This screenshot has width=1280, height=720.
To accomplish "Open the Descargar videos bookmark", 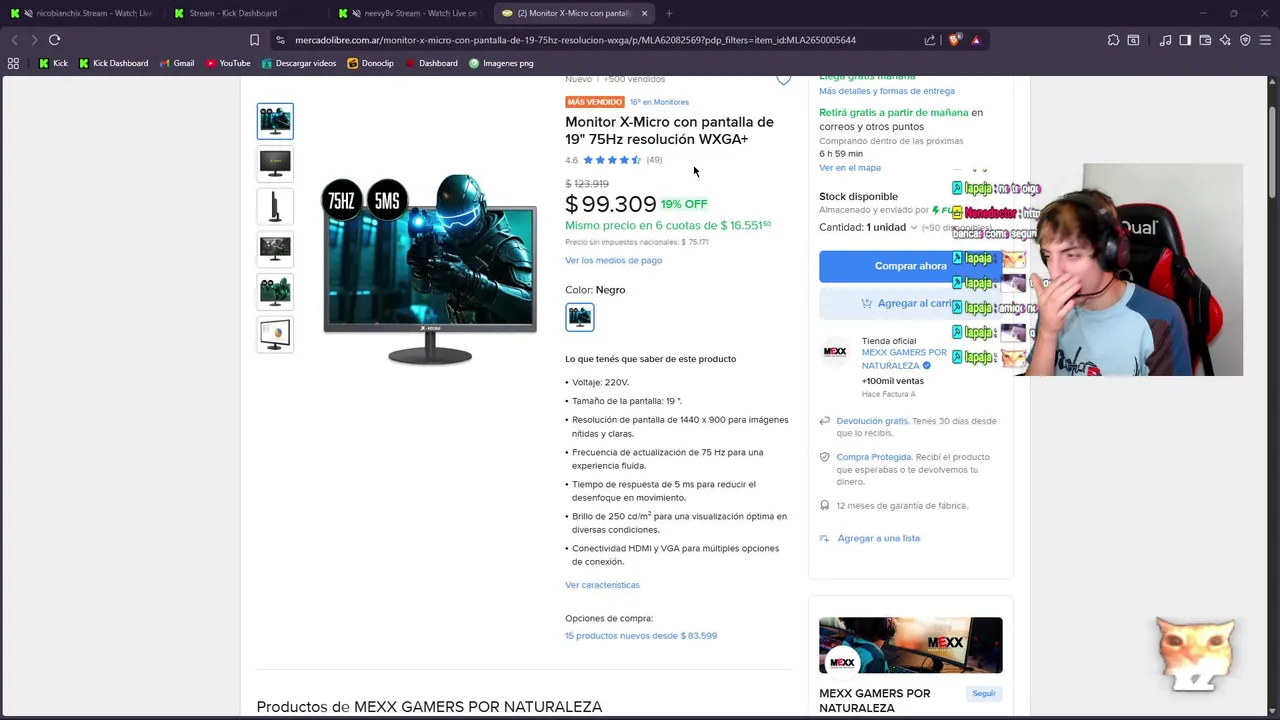I will (x=299, y=63).
